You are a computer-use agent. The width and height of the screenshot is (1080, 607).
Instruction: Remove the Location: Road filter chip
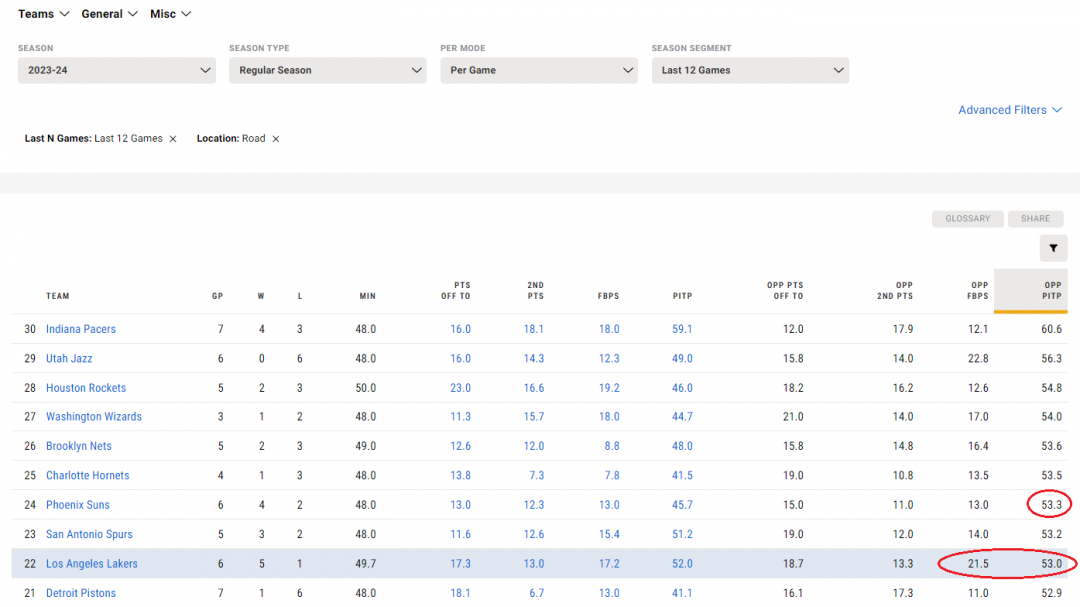click(276, 138)
